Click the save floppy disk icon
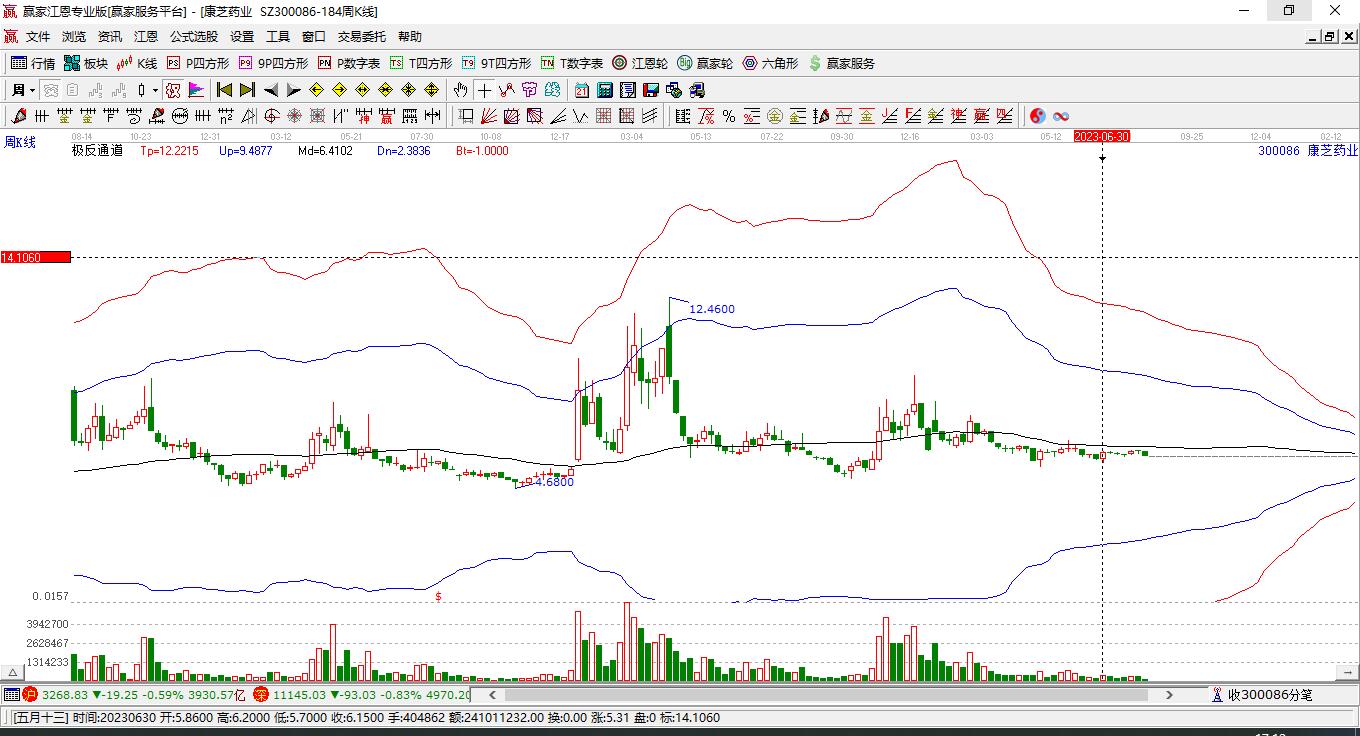1360x736 pixels. 651,90
